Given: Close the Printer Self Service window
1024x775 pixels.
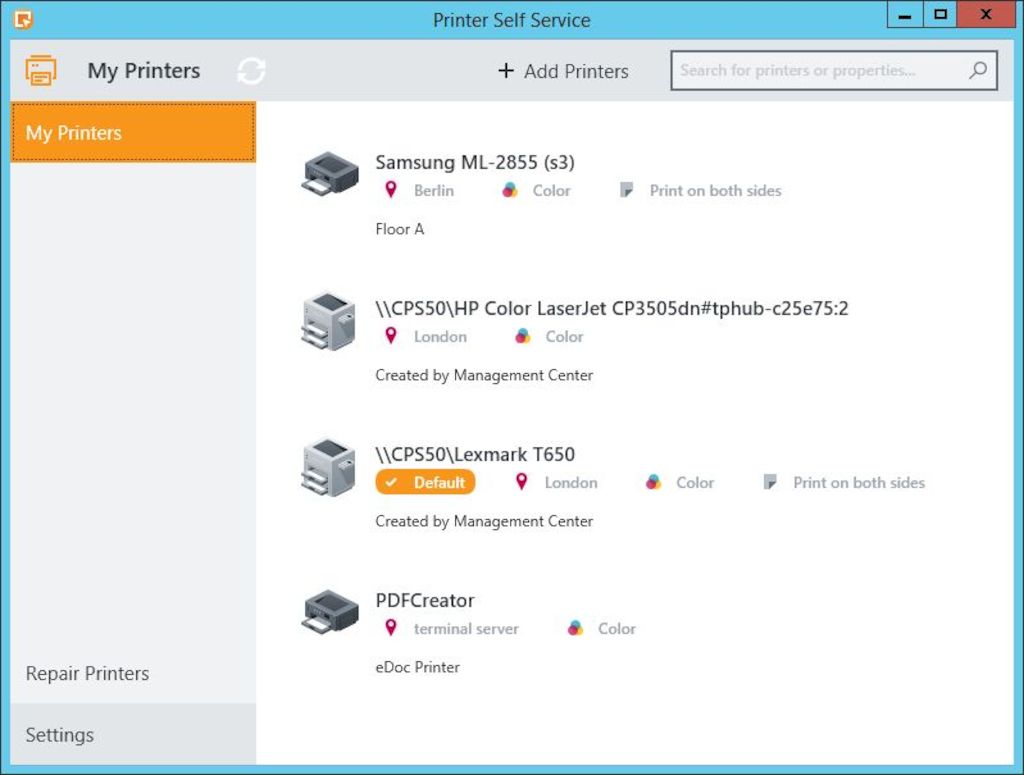Looking at the screenshot, I should (985, 14).
